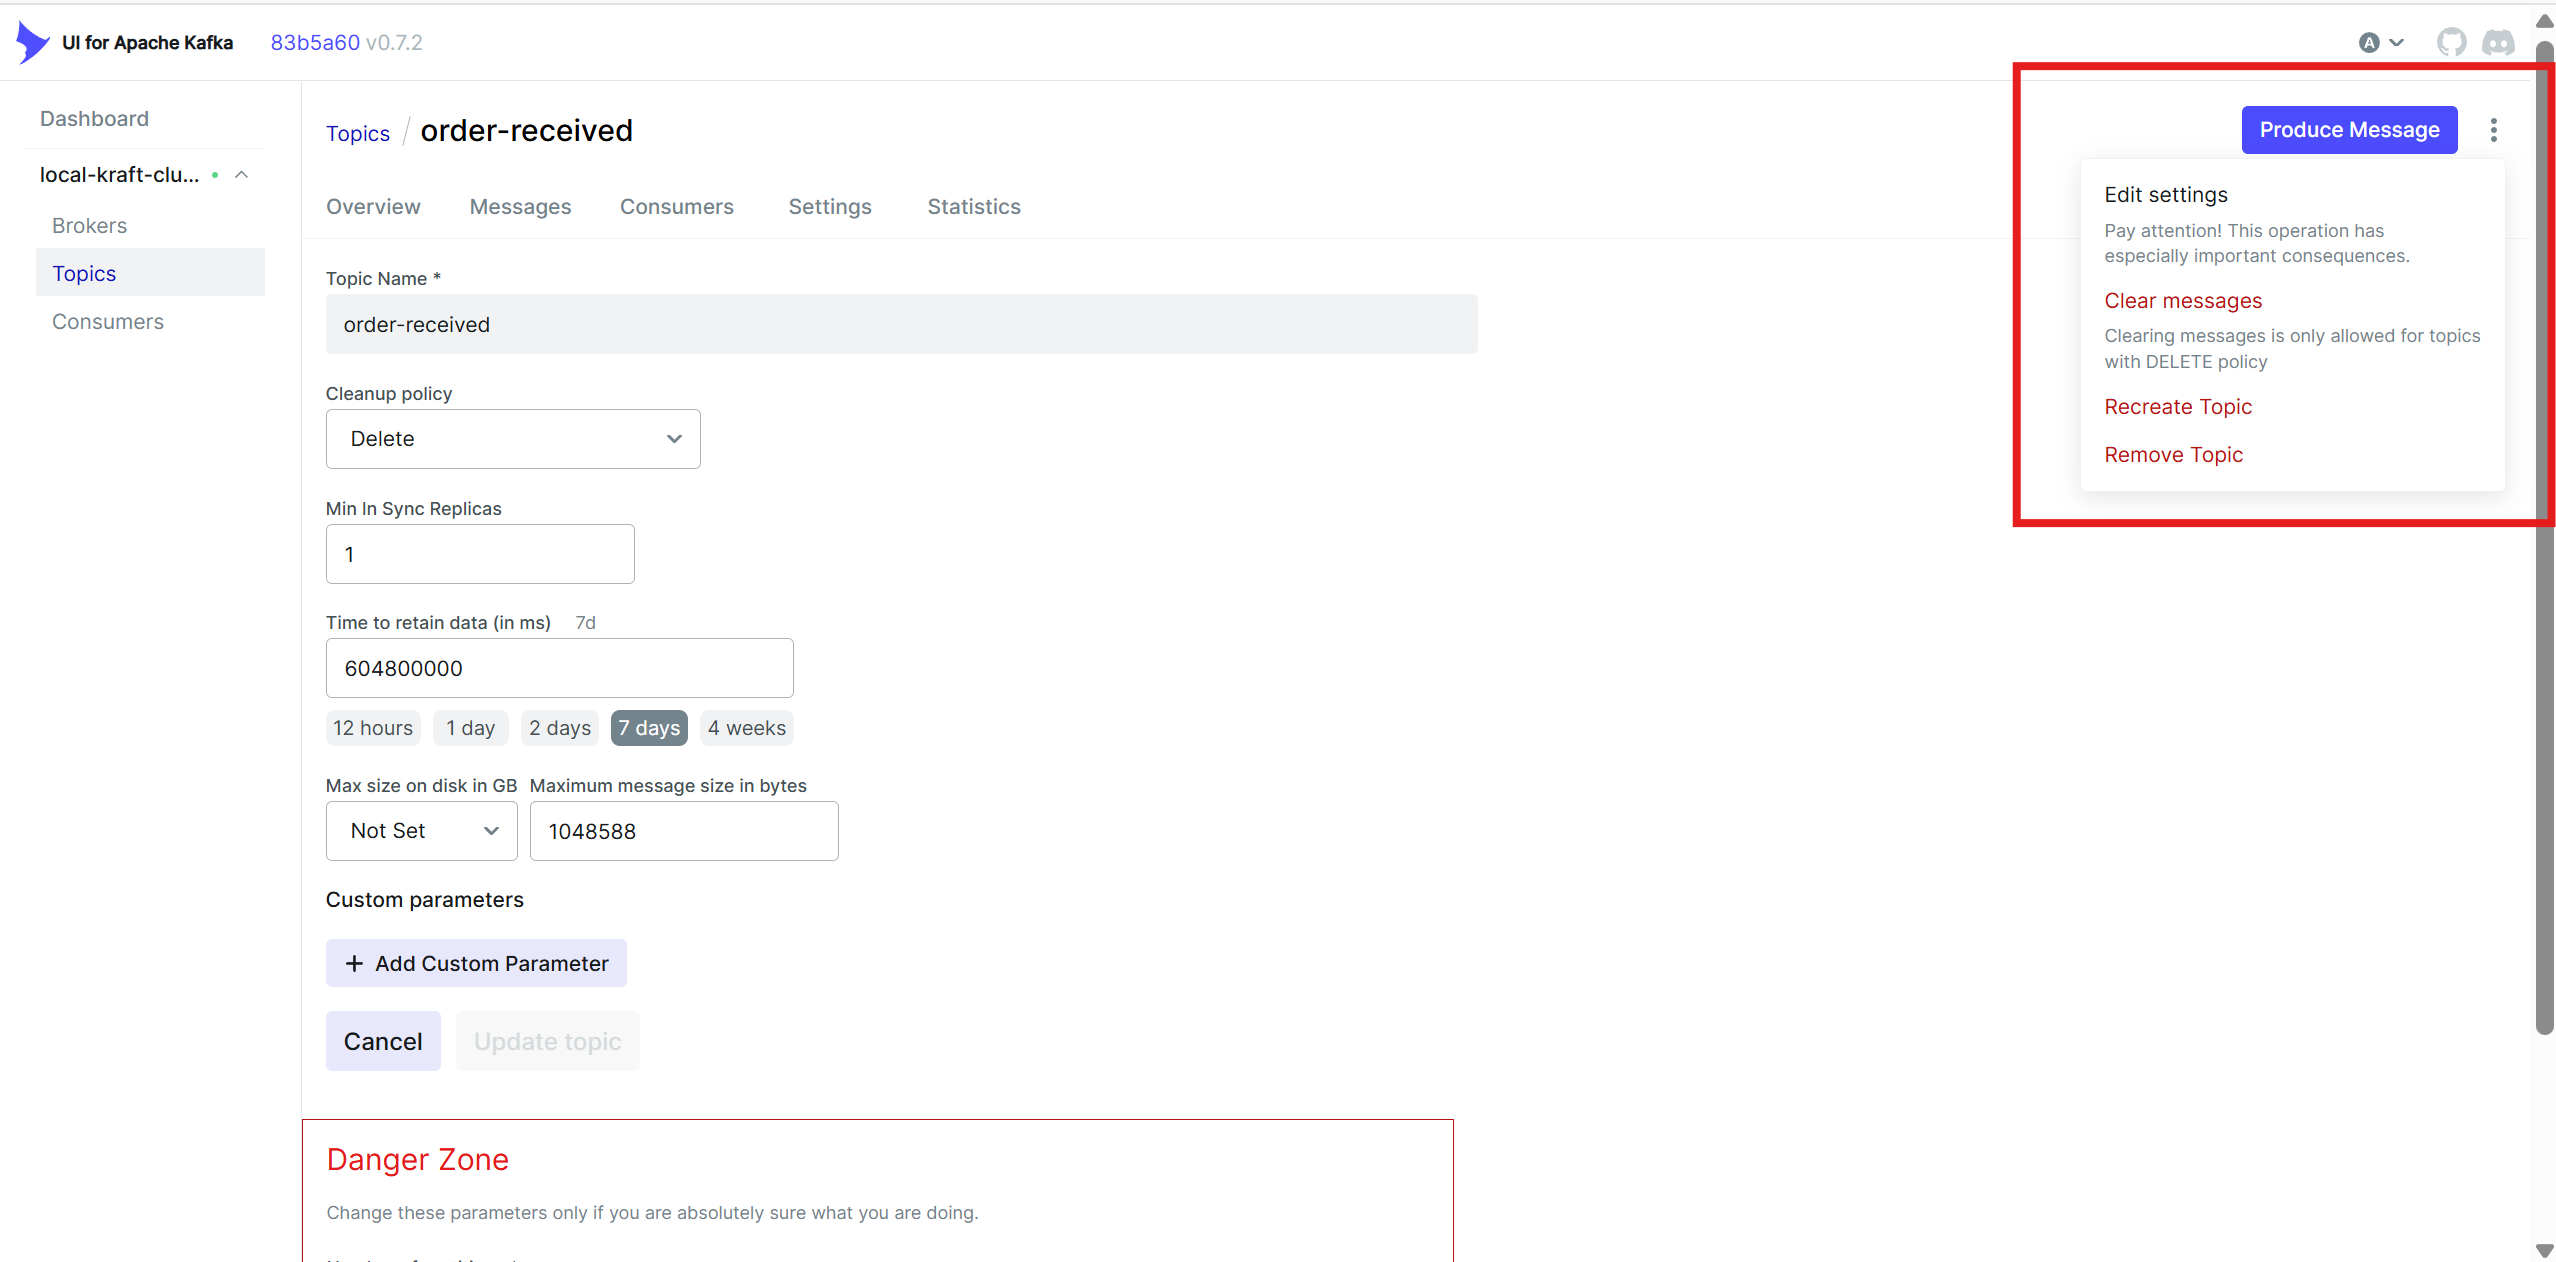Select Remove Topic in the menu

click(2173, 455)
